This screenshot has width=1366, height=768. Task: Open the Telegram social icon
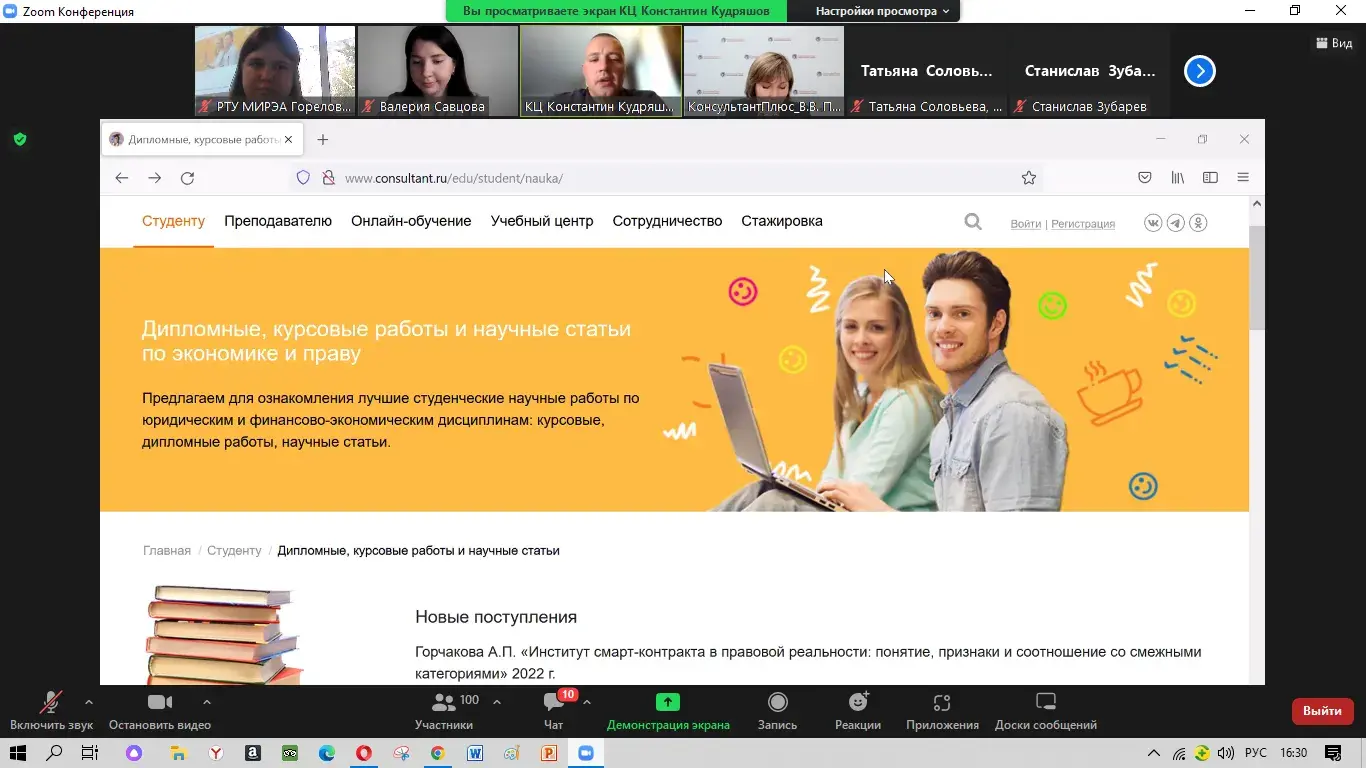[x=1176, y=223]
